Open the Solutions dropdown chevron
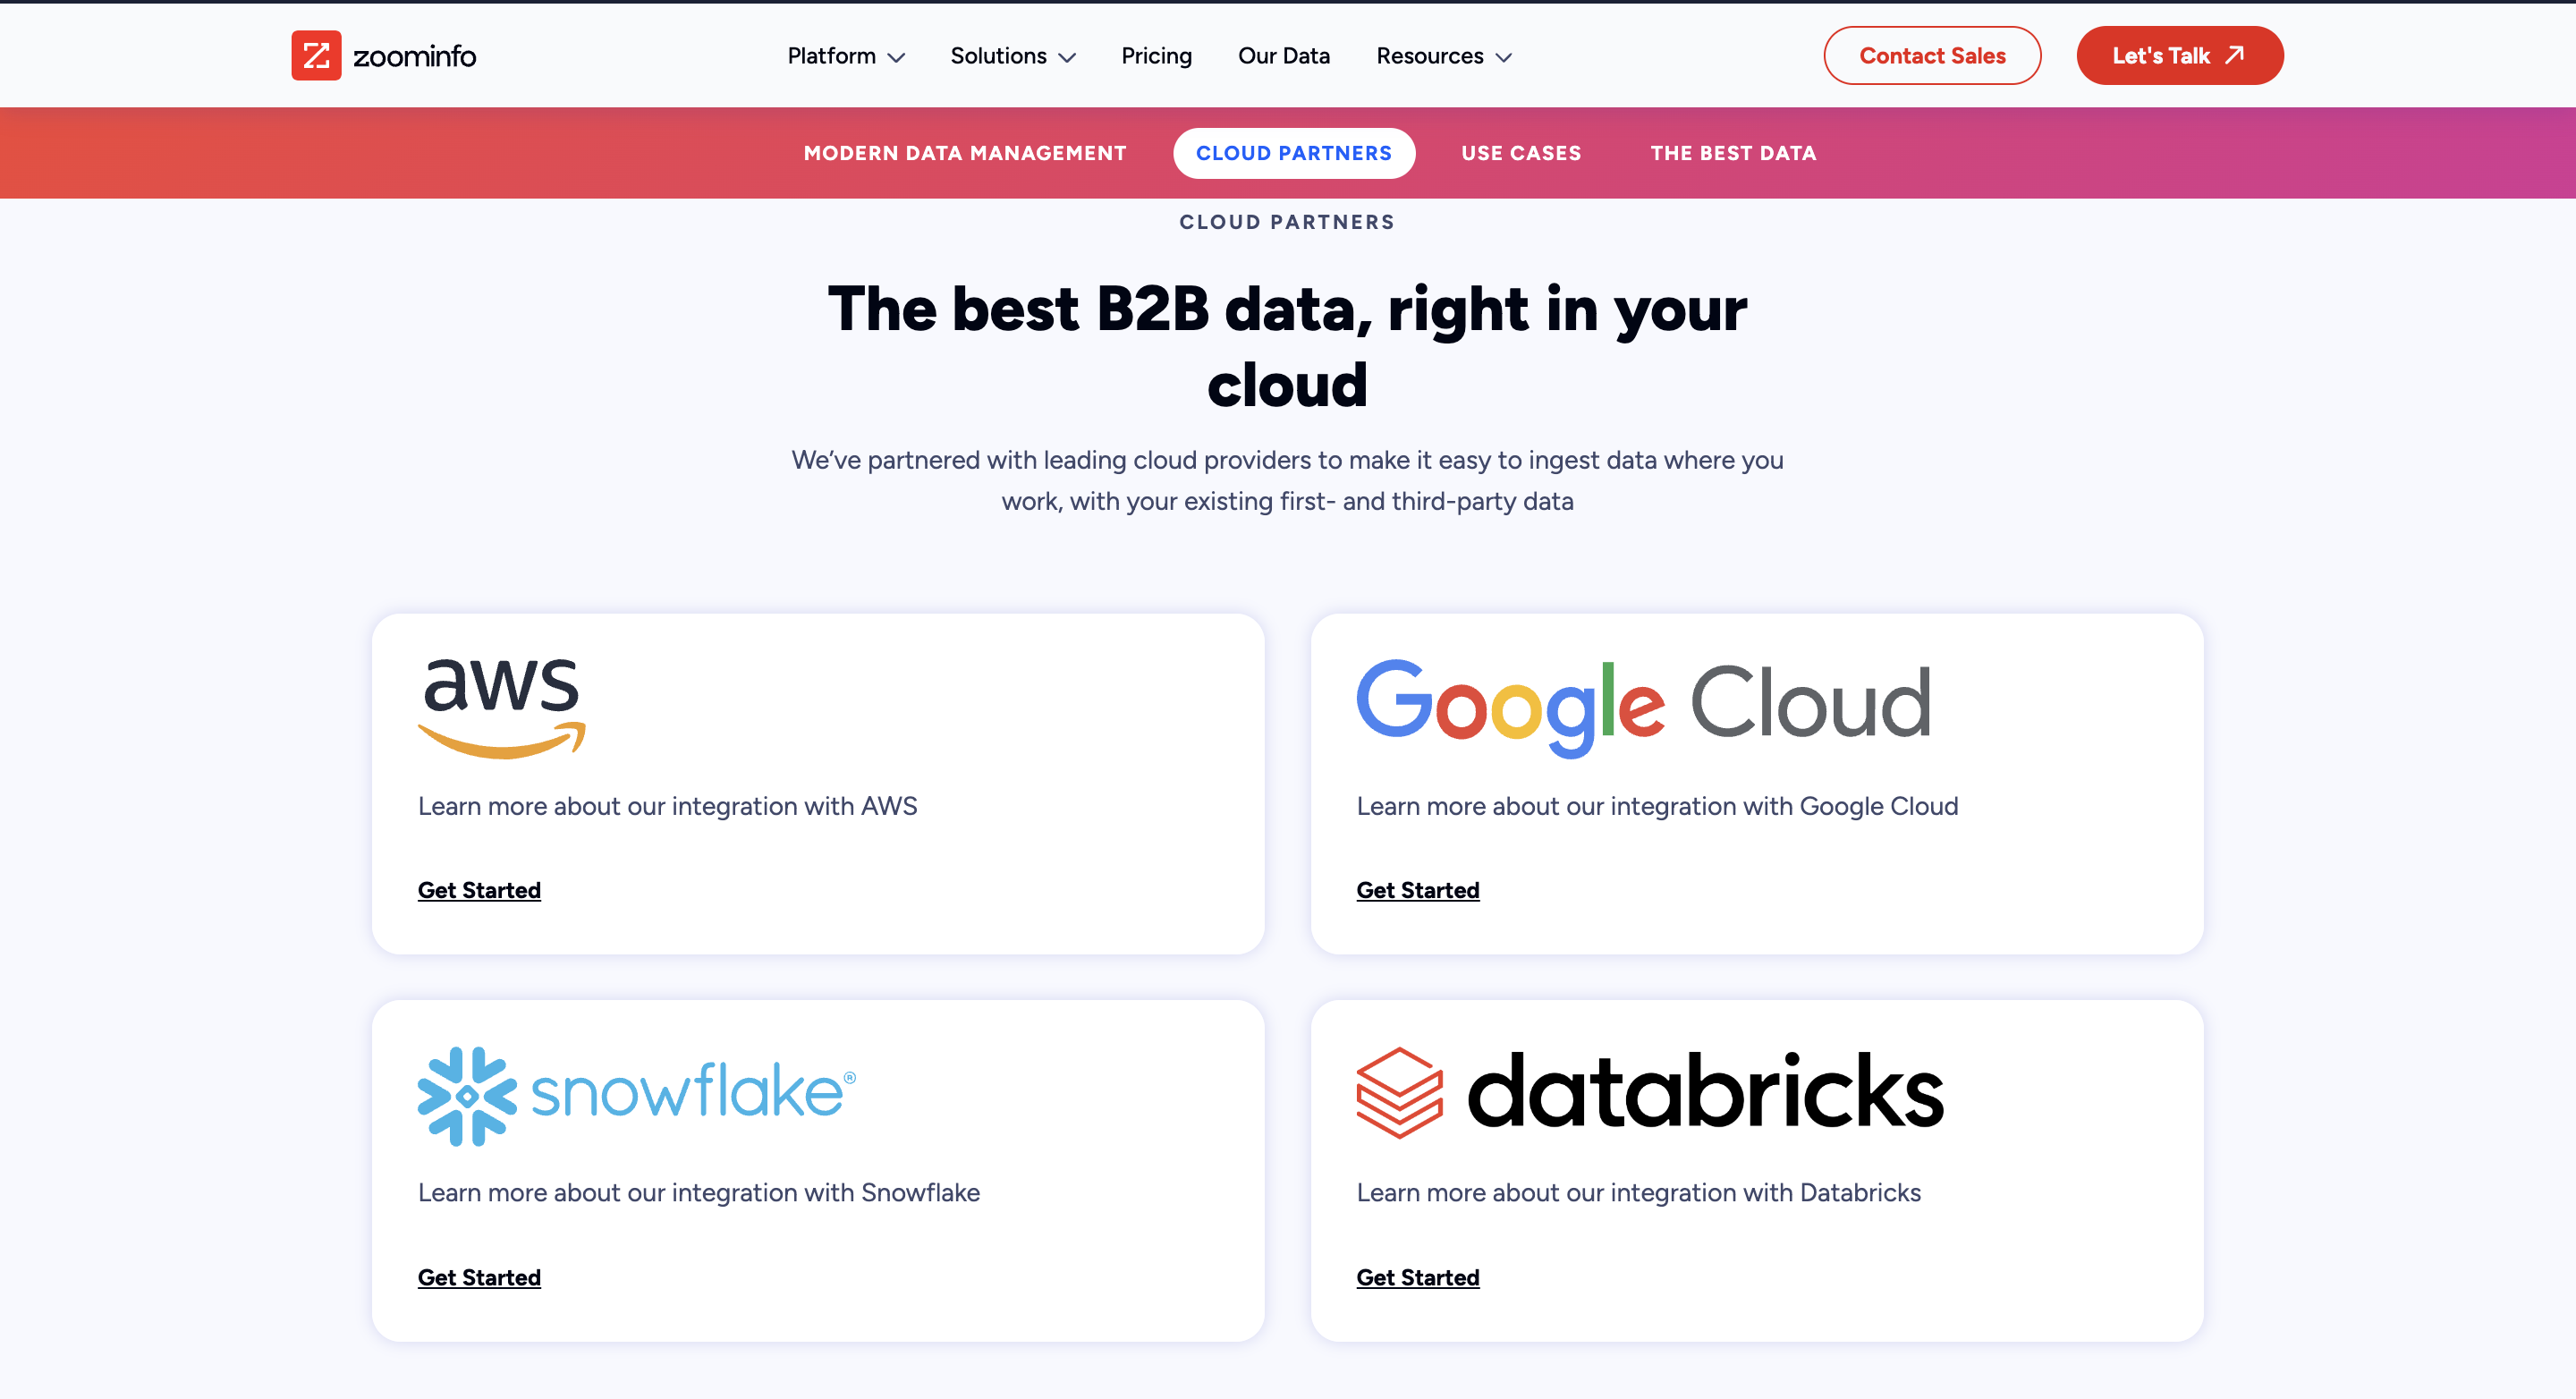 1067,58
